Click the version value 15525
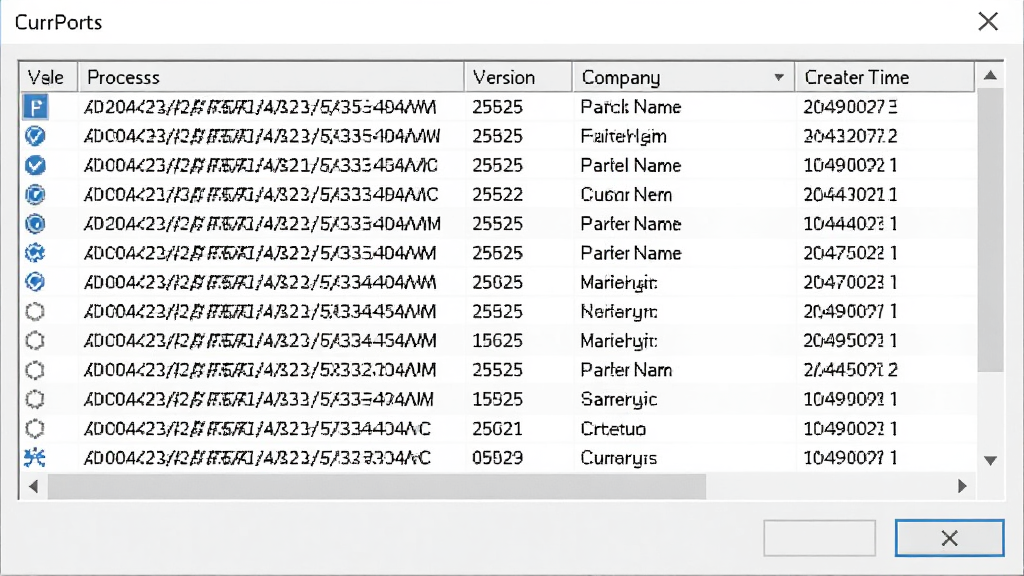The image size is (1024, 576). click(x=498, y=399)
